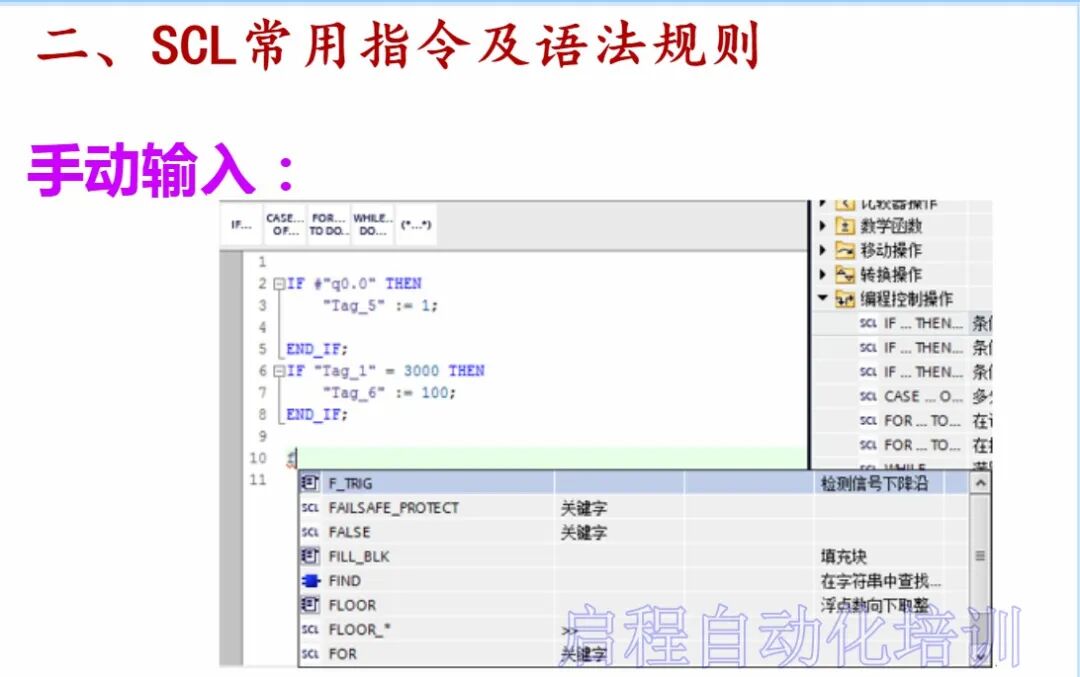Image resolution: width=1080 pixels, height=677 pixels.
Task: Click END_IF; on line 5
Action: 317,349
